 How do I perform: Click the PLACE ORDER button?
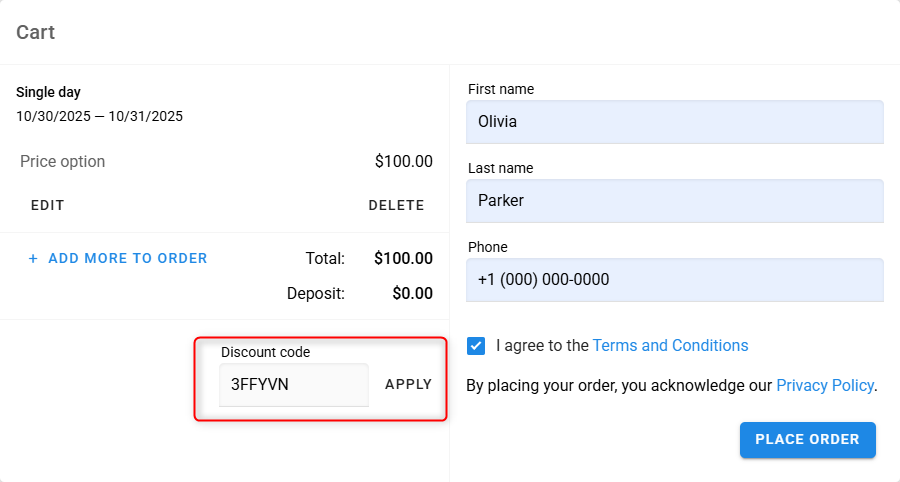807,440
